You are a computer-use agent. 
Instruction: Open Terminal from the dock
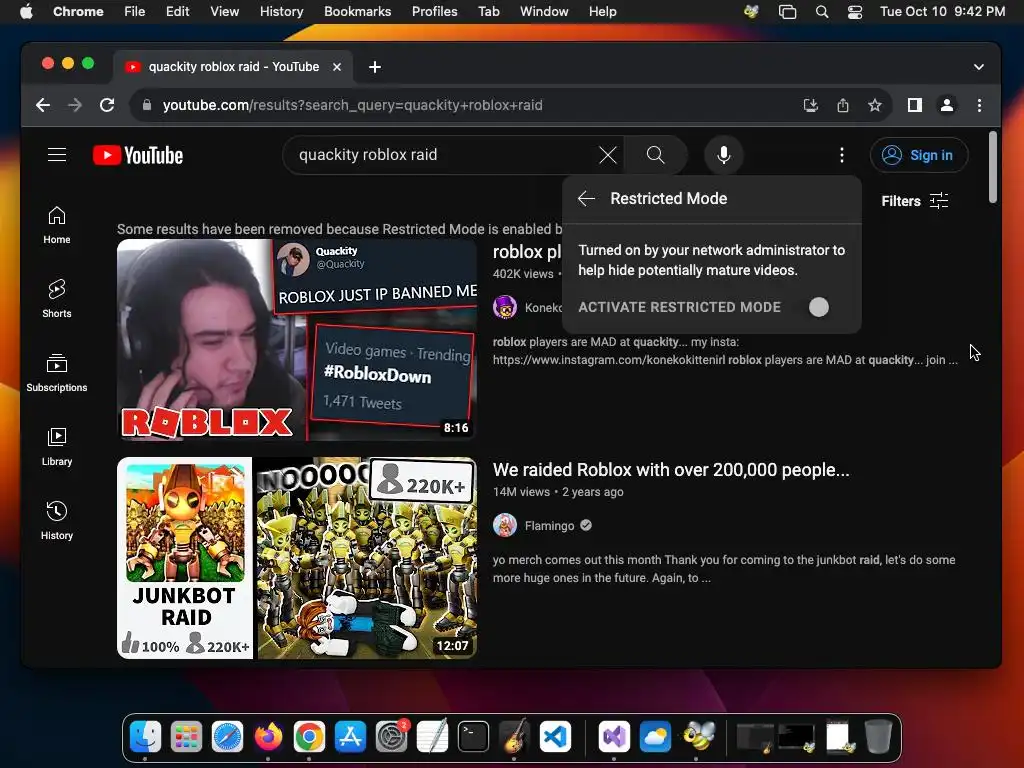(473, 737)
